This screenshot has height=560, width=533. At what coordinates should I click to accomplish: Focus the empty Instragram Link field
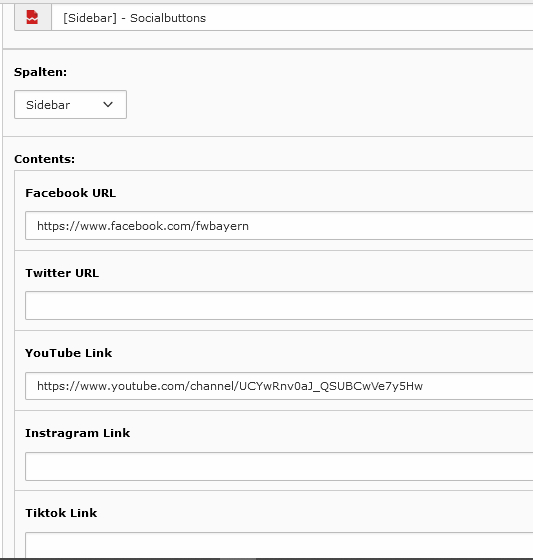(279, 466)
